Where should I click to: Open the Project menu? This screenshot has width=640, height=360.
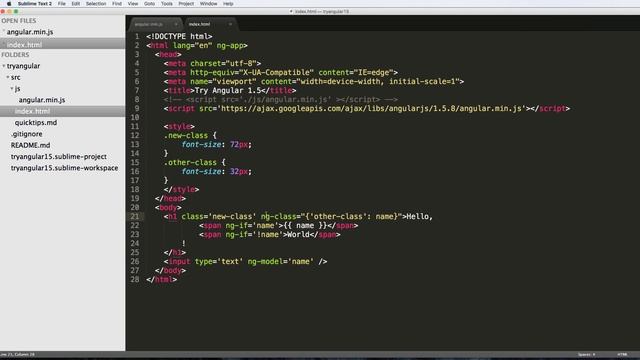[x=186, y=4]
